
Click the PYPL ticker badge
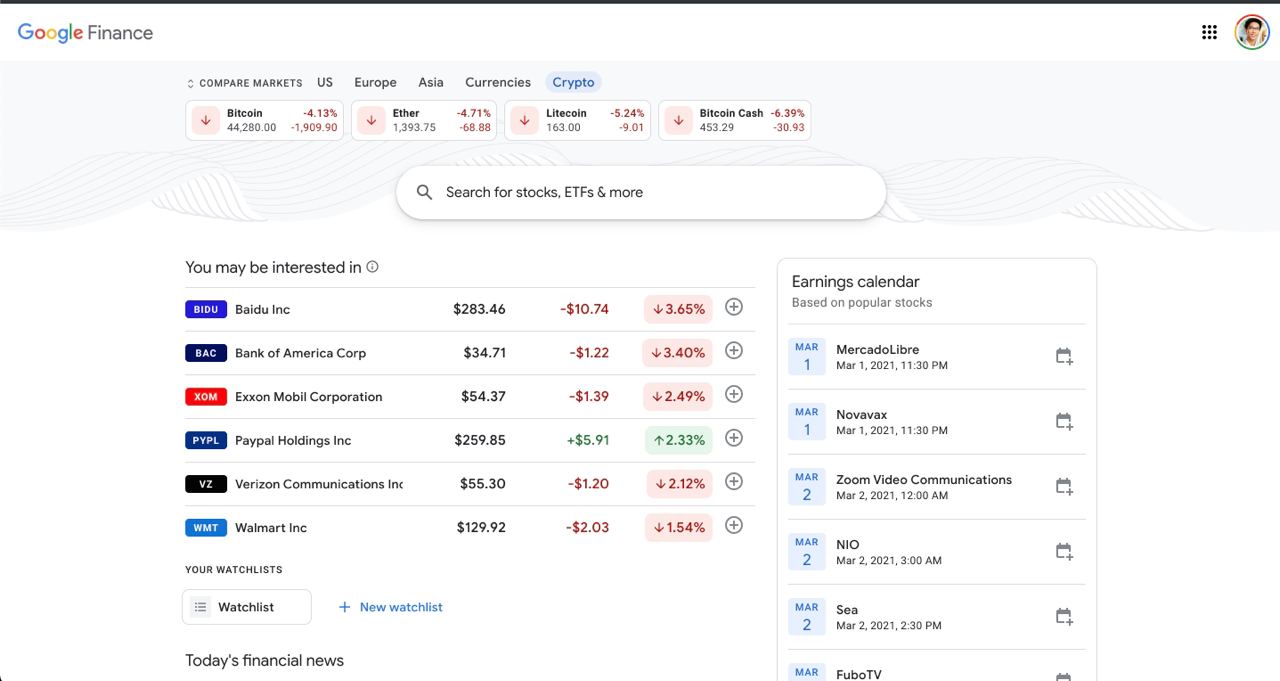click(x=206, y=441)
